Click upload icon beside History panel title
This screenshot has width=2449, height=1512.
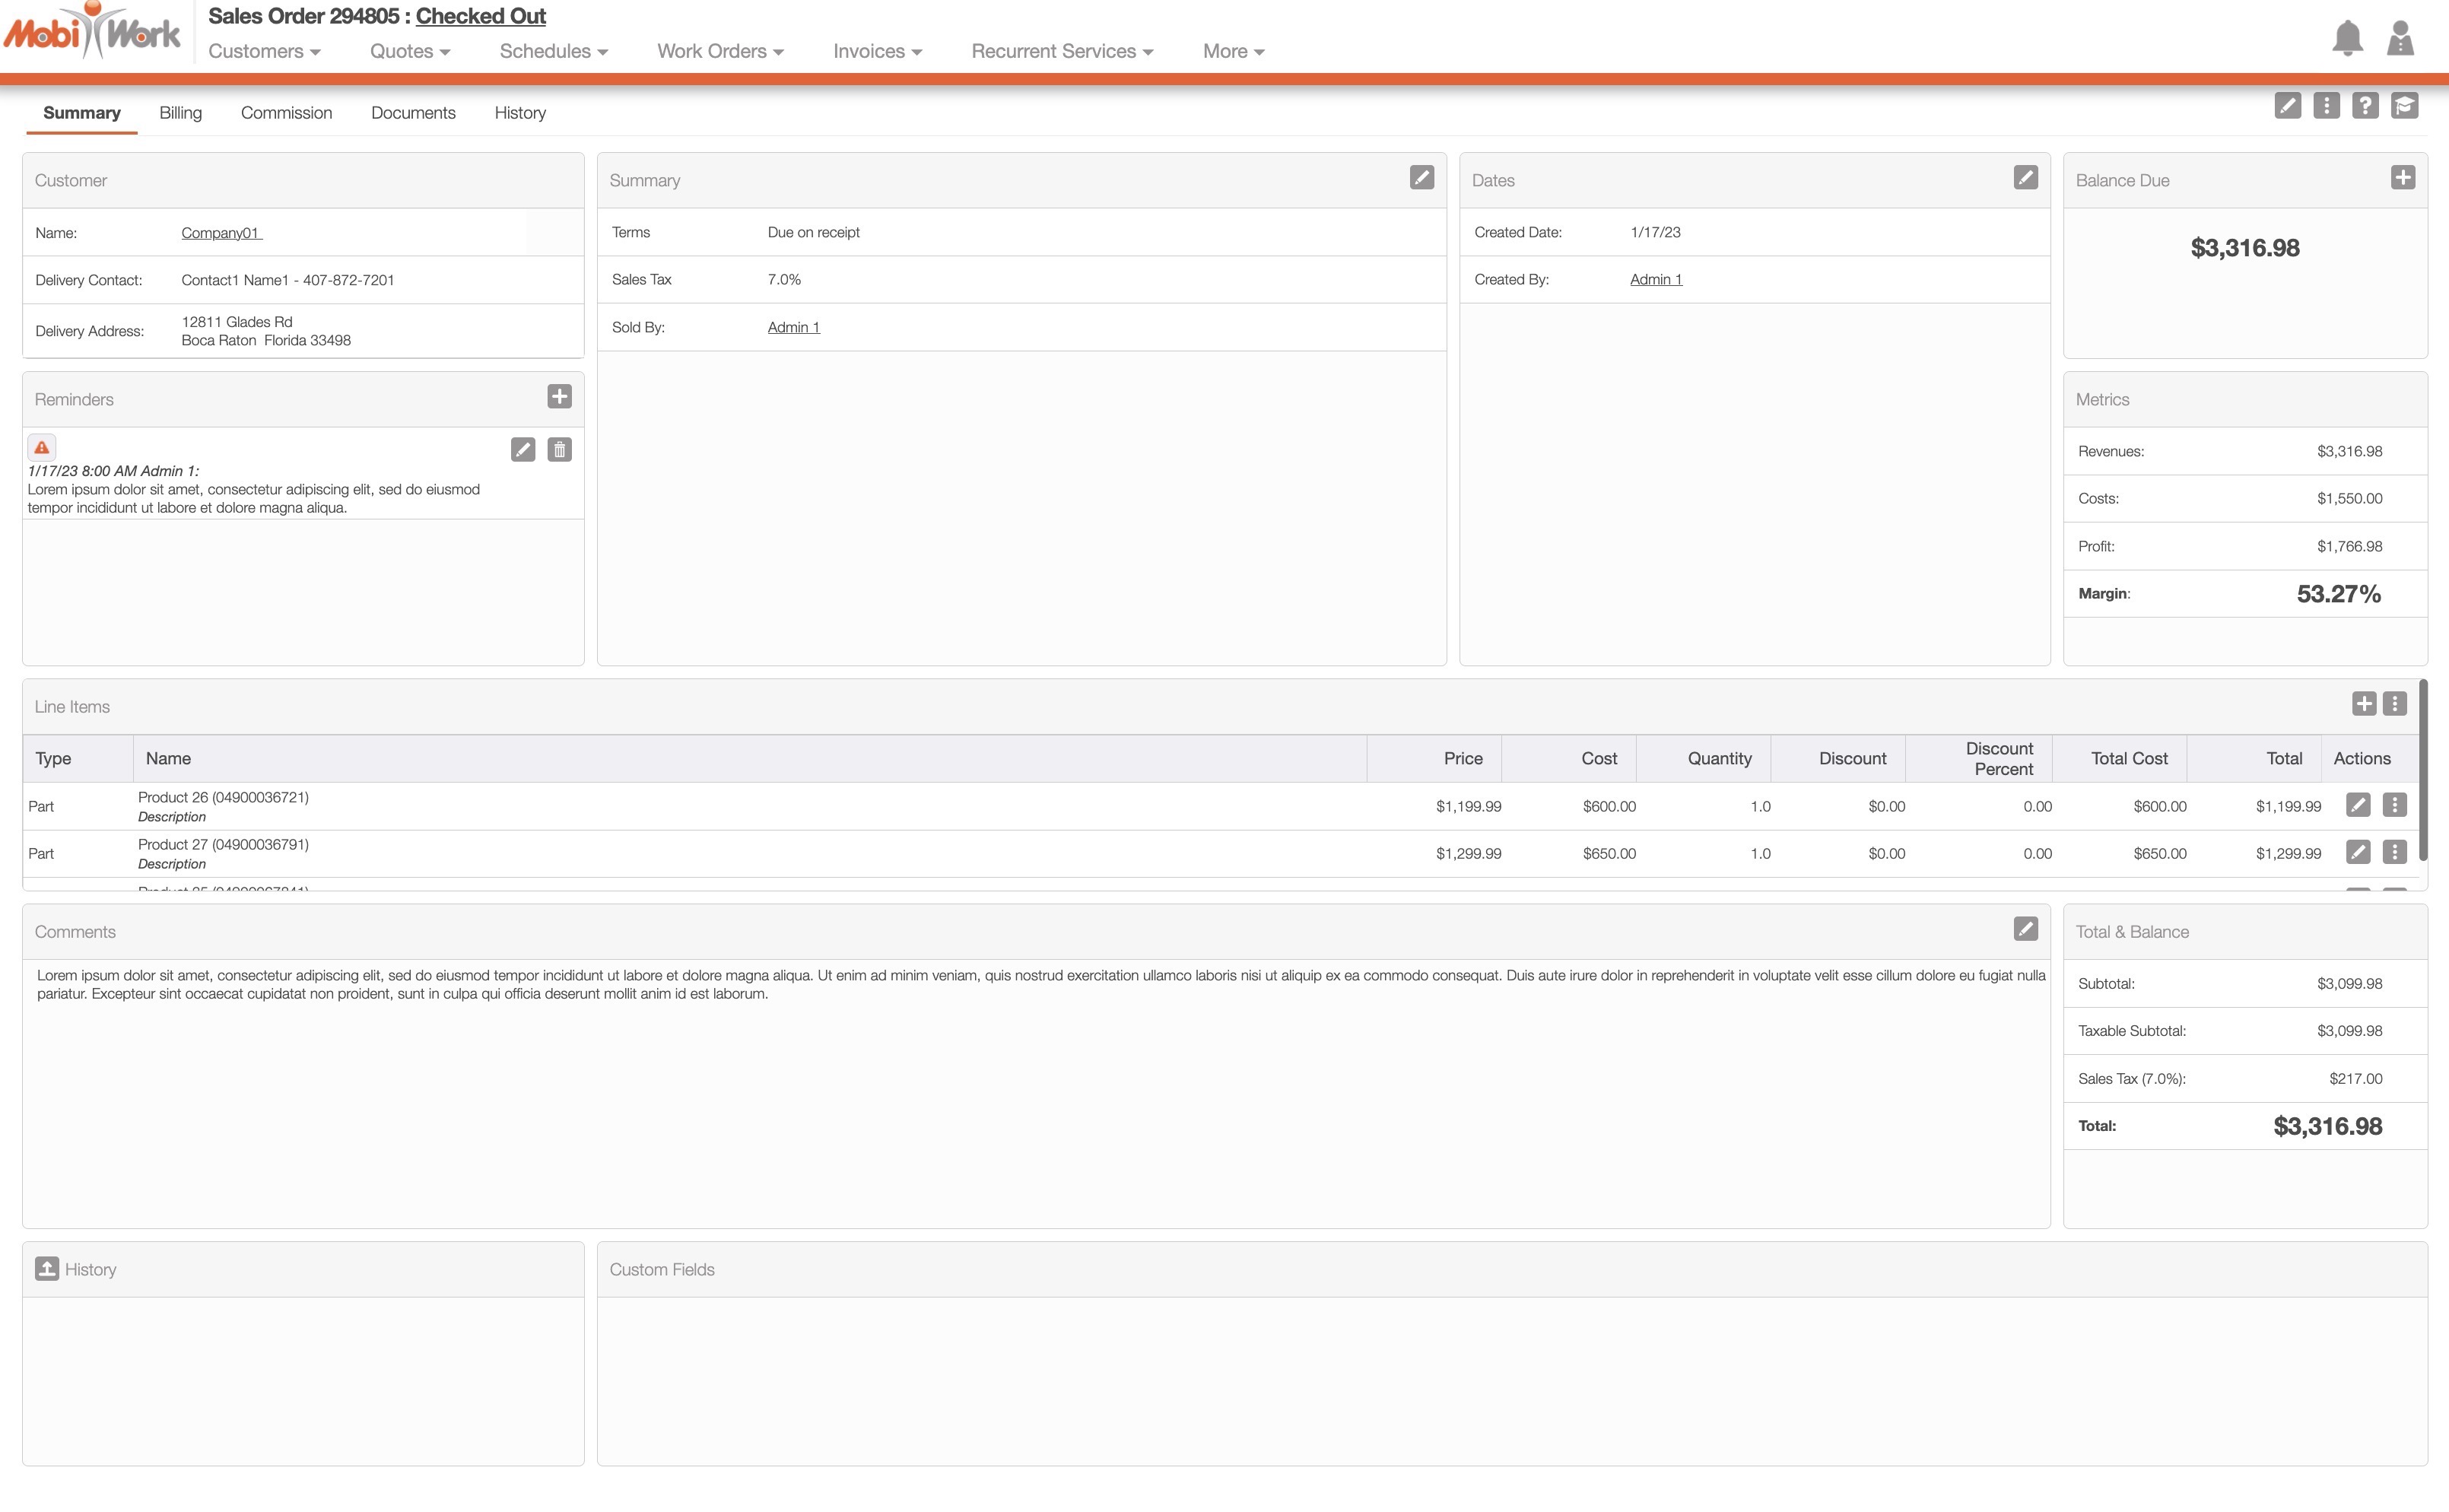(x=47, y=1268)
